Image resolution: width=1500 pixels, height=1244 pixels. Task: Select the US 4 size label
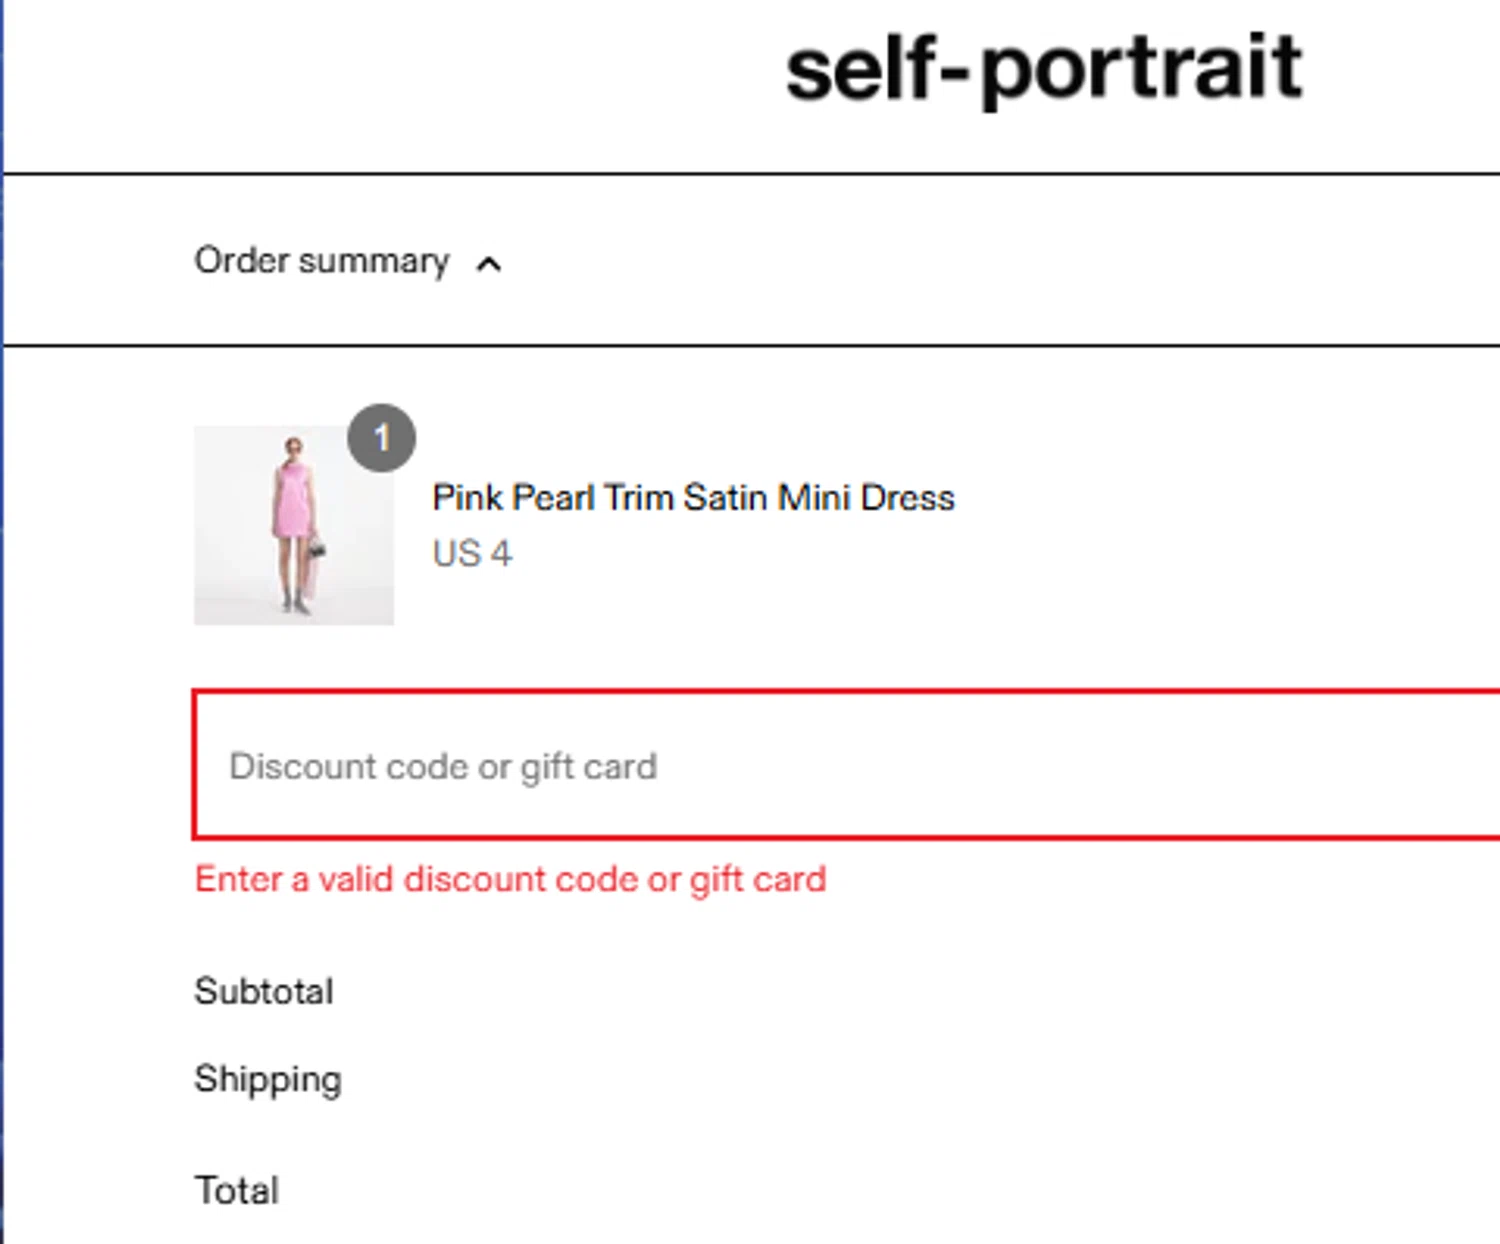coord(472,554)
